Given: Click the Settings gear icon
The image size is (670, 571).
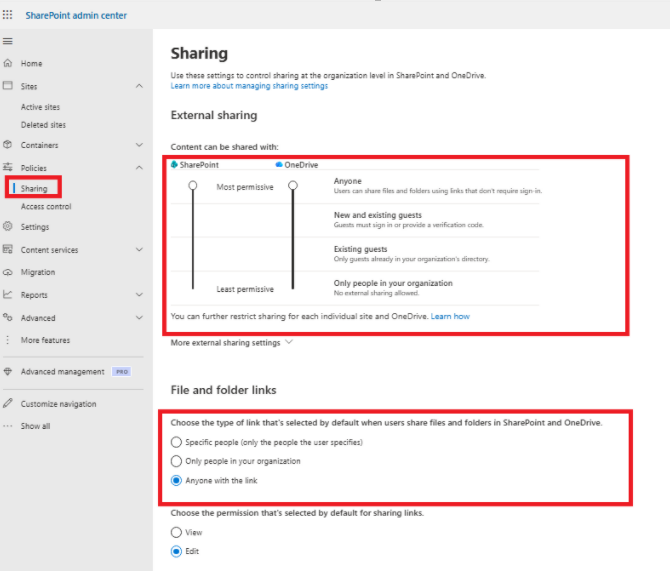Looking at the screenshot, I should pos(8,226).
